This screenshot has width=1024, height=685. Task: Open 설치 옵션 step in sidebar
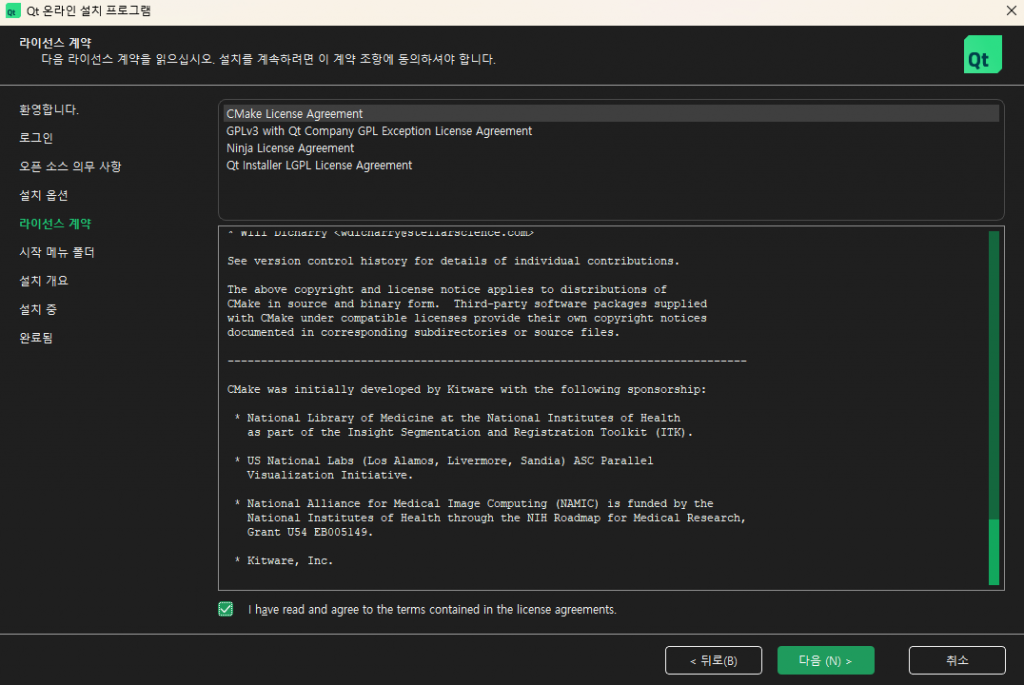point(43,195)
